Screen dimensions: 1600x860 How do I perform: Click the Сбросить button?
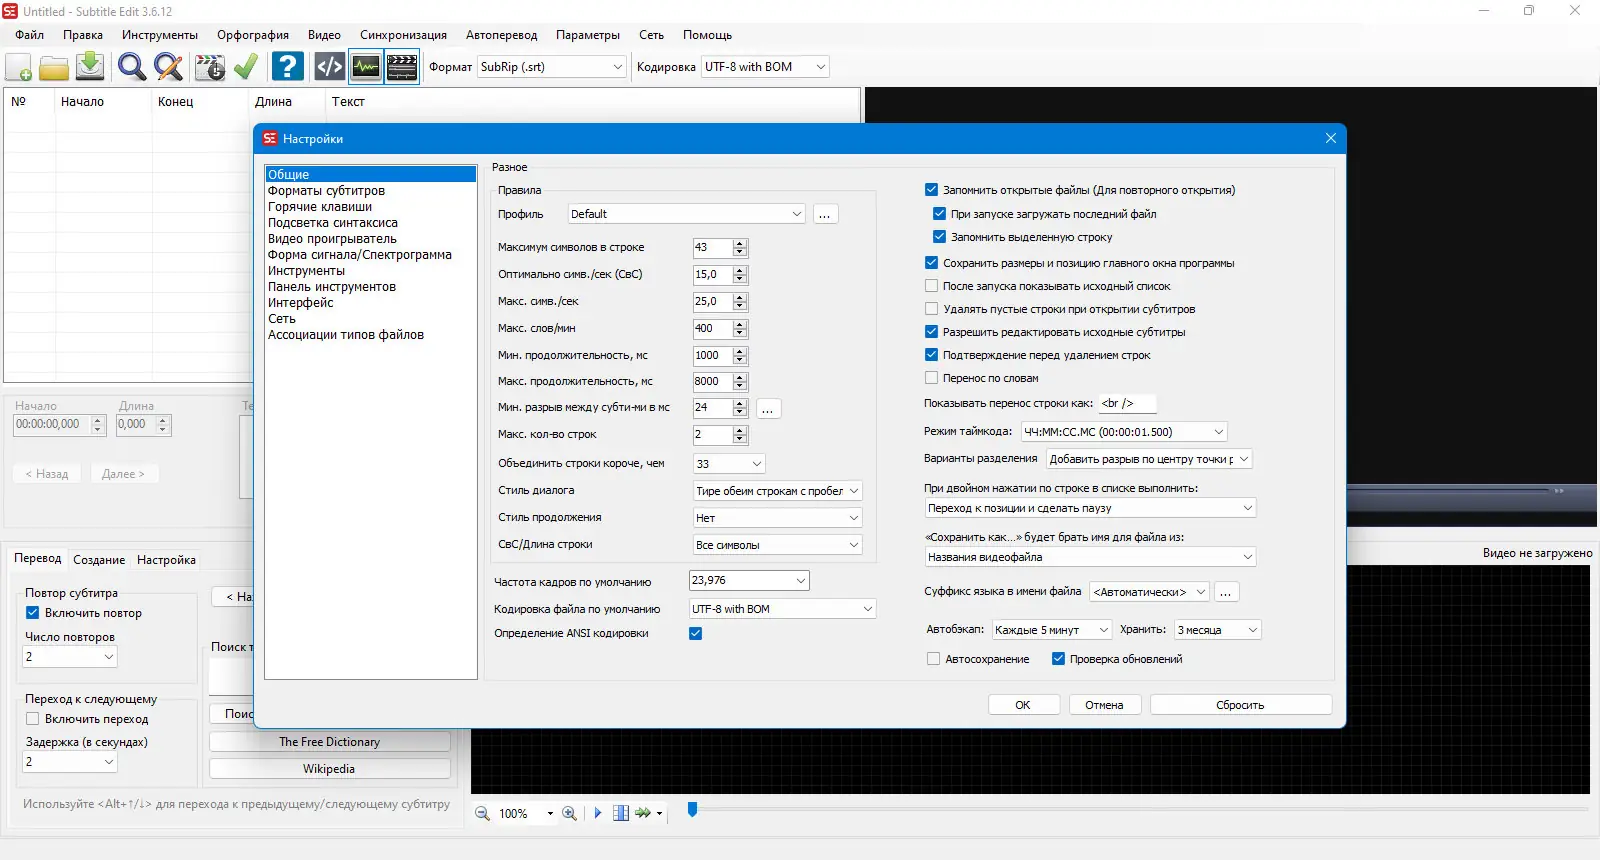[1240, 705]
